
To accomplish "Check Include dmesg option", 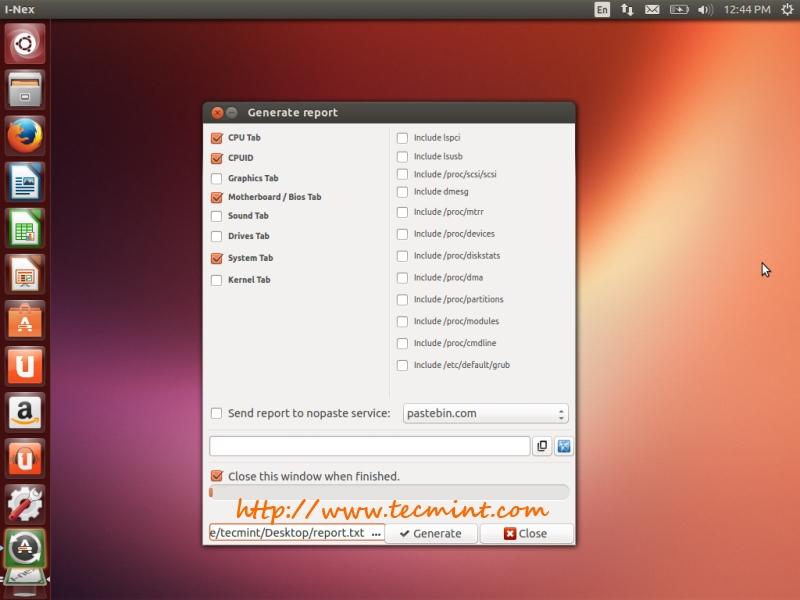I will tap(403, 192).
